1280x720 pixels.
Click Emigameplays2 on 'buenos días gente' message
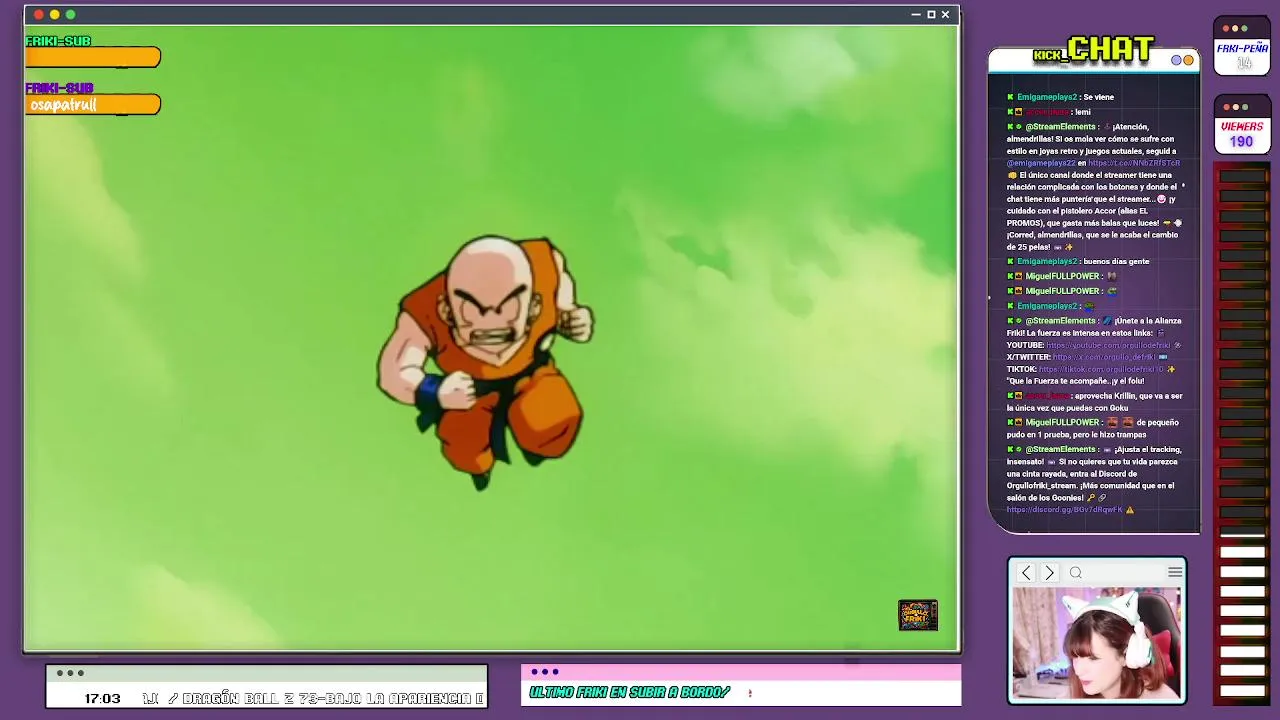click(1047, 261)
